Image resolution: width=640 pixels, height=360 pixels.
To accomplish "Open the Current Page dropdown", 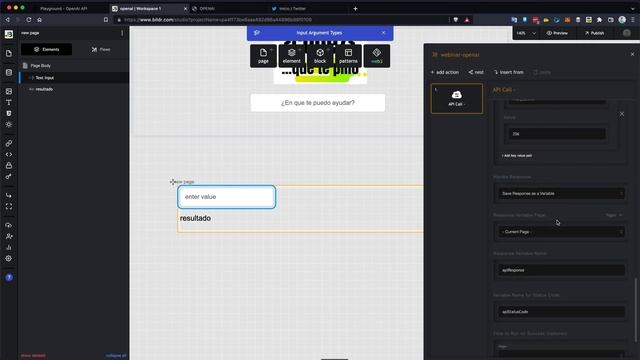I will pos(561,232).
